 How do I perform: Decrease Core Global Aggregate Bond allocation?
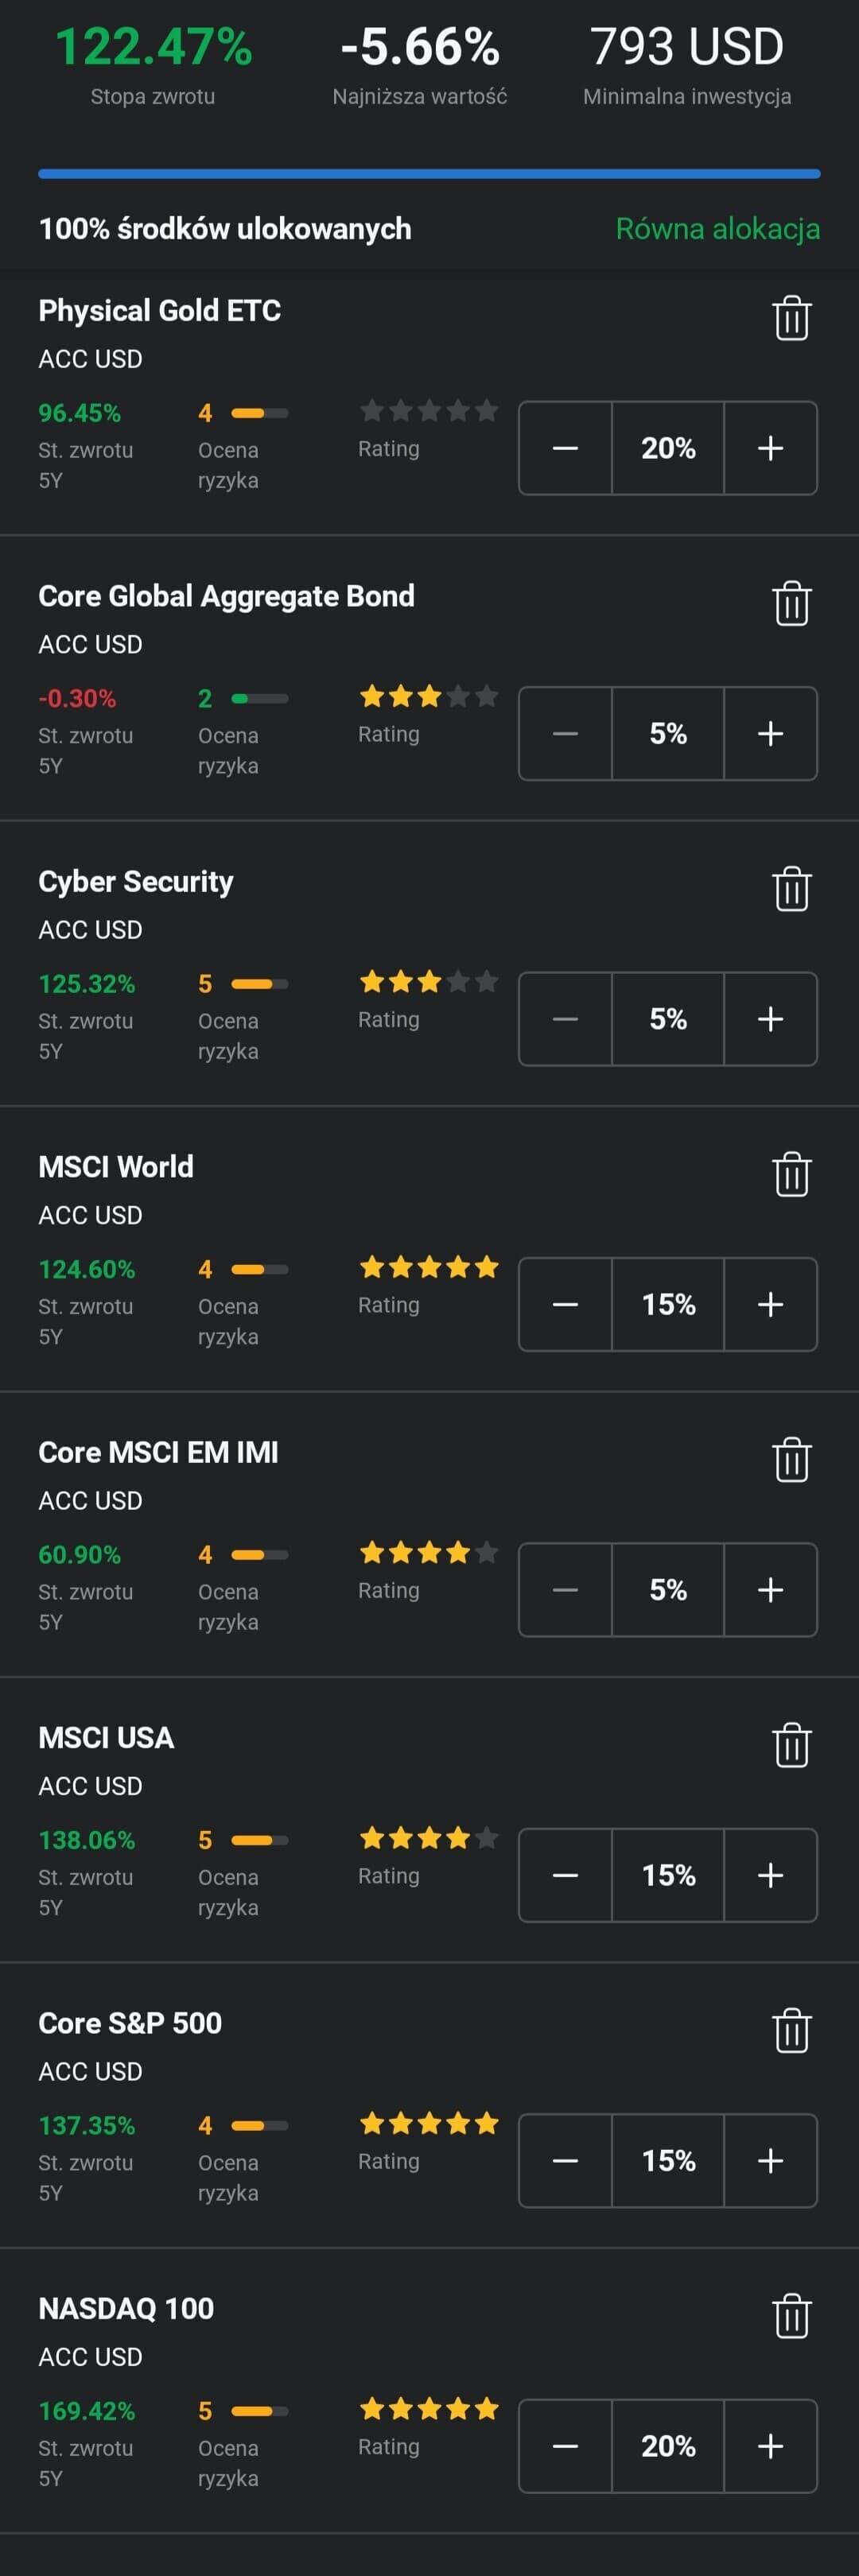click(x=565, y=733)
